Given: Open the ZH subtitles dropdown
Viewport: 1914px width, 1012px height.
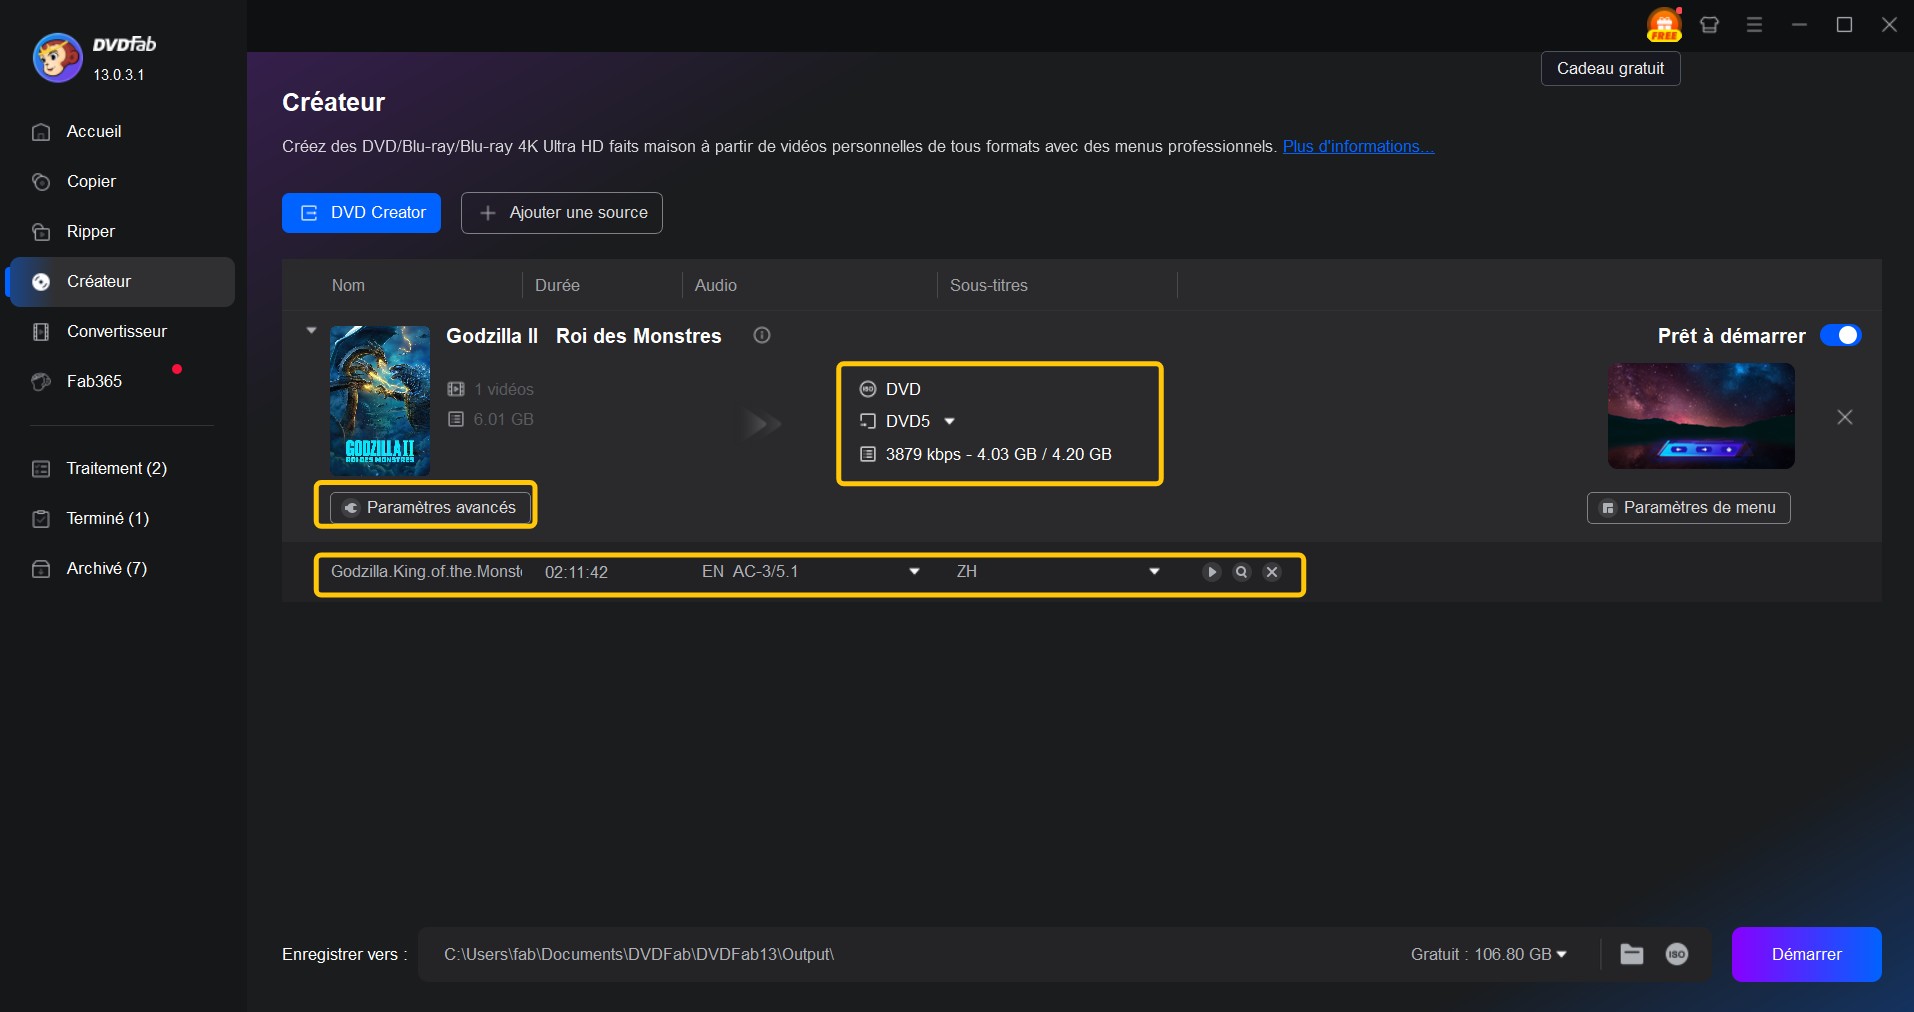Looking at the screenshot, I should point(1154,572).
